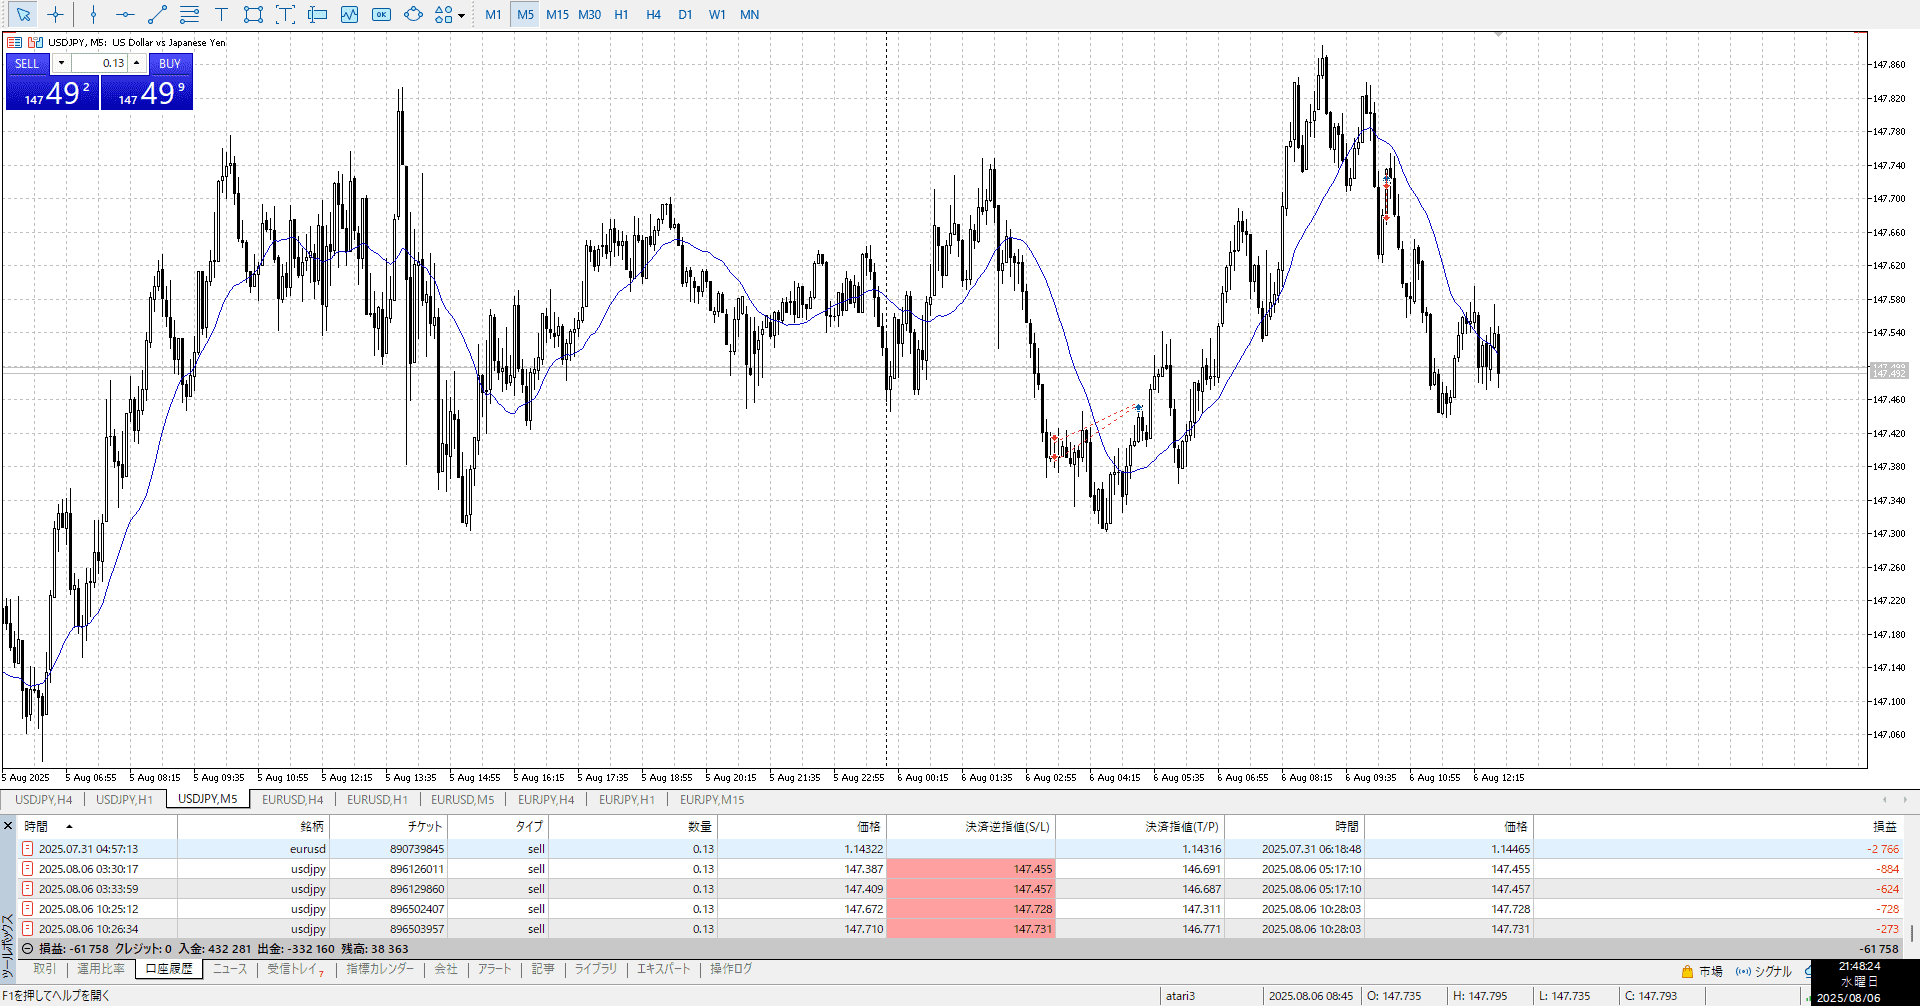Open the ニュース tab in toolbox
This screenshot has height=1006, width=1920.
pos(229,969)
